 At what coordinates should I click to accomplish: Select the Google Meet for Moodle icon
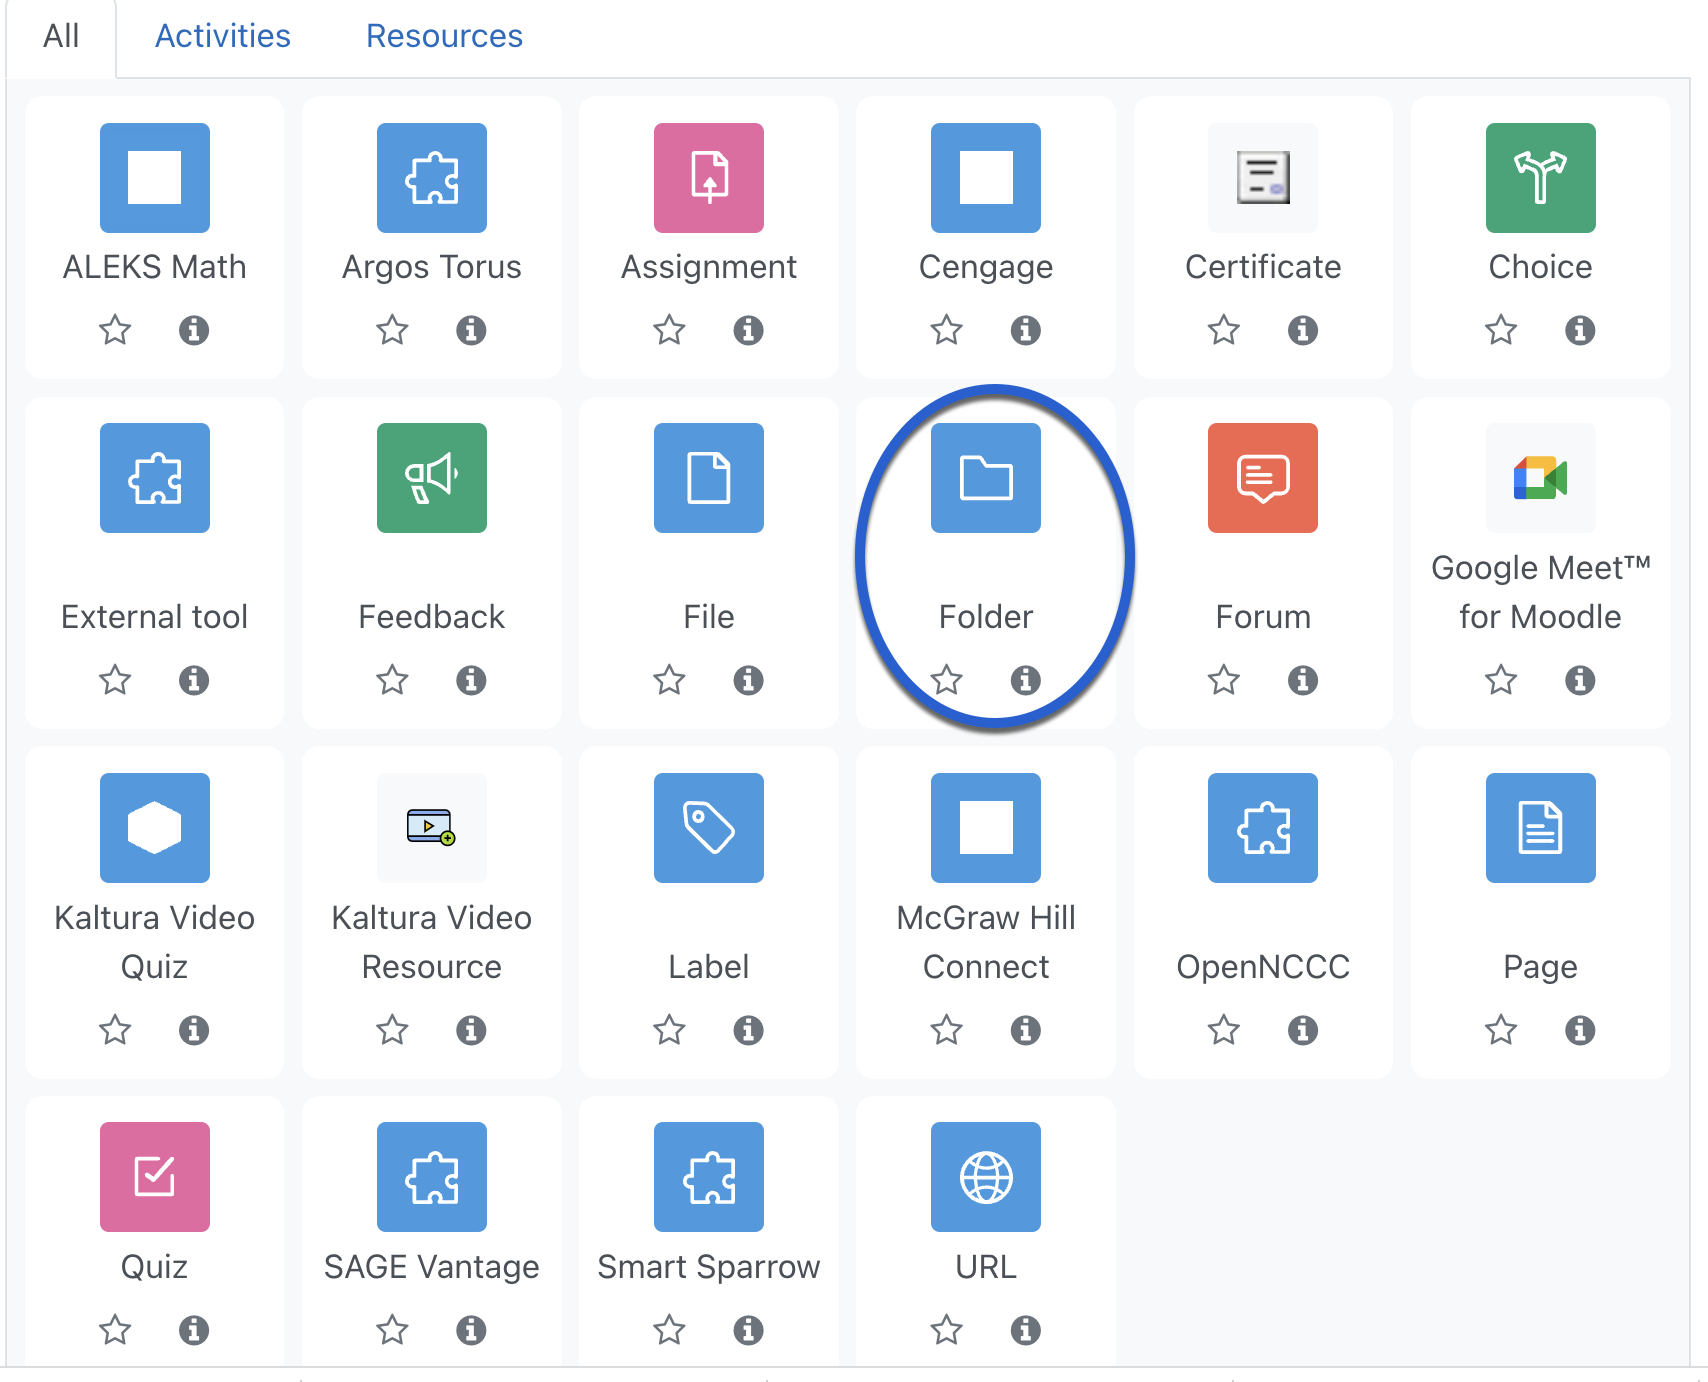click(1541, 478)
